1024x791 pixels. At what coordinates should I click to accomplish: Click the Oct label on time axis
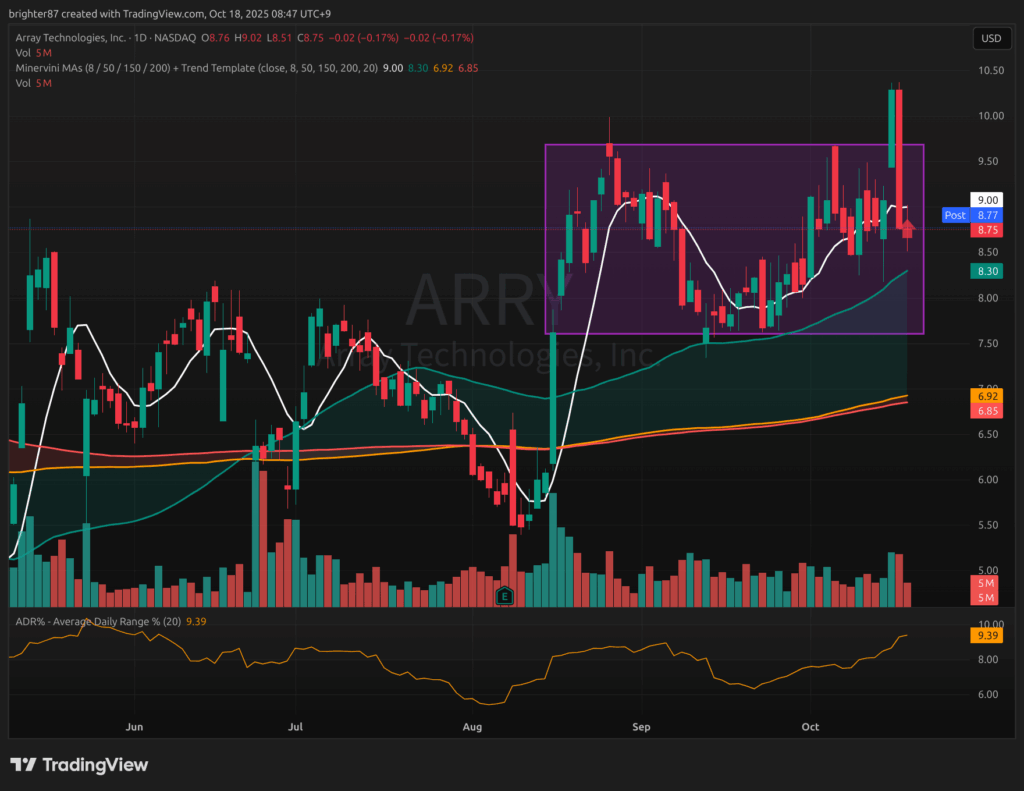(x=810, y=727)
